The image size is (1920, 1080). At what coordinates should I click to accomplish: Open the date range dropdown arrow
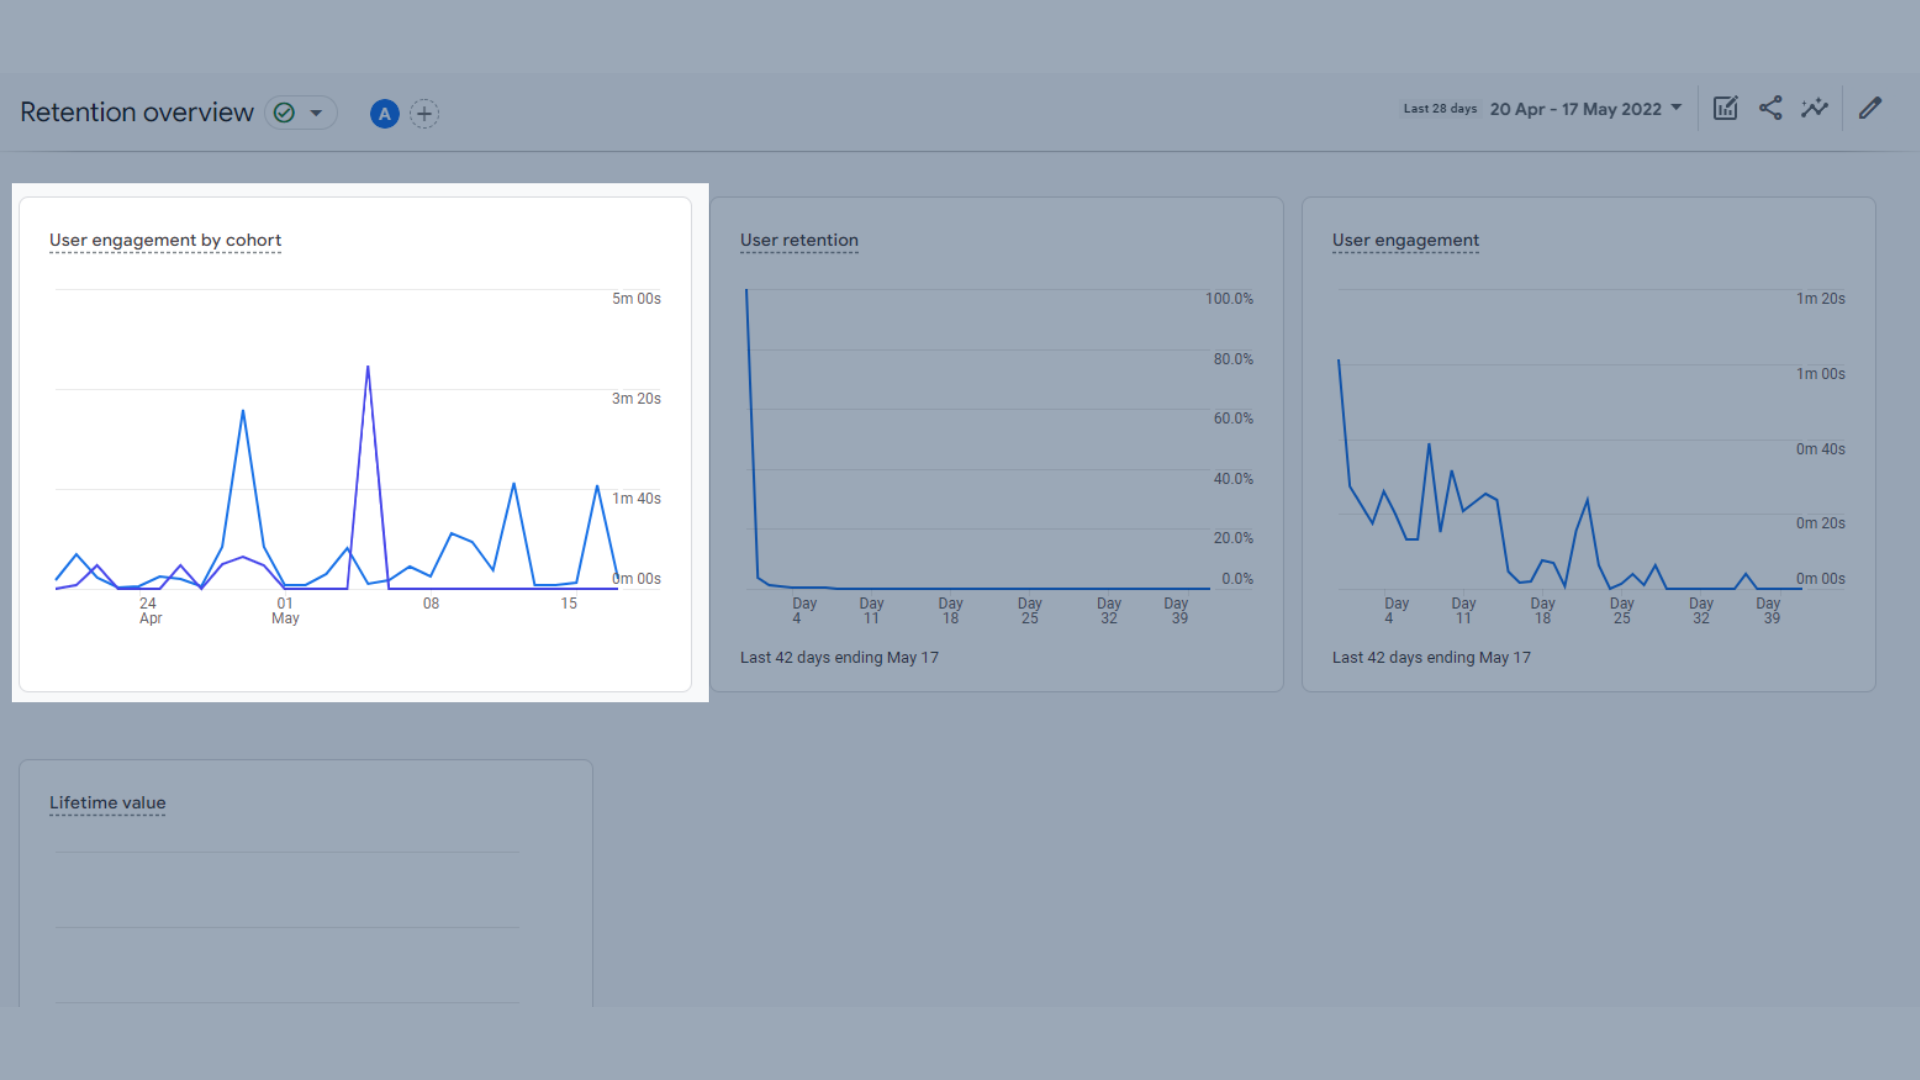(x=1676, y=108)
